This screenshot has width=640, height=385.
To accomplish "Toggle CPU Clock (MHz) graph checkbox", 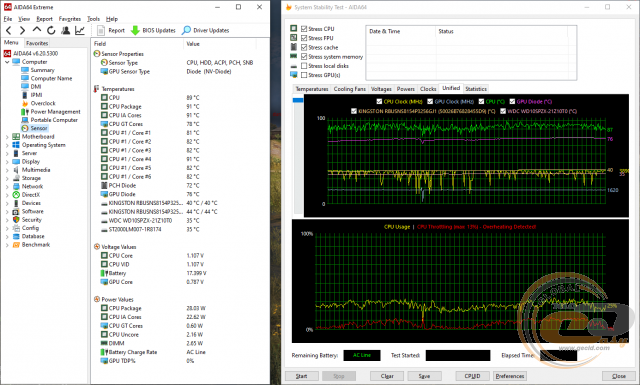I will 379,102.
